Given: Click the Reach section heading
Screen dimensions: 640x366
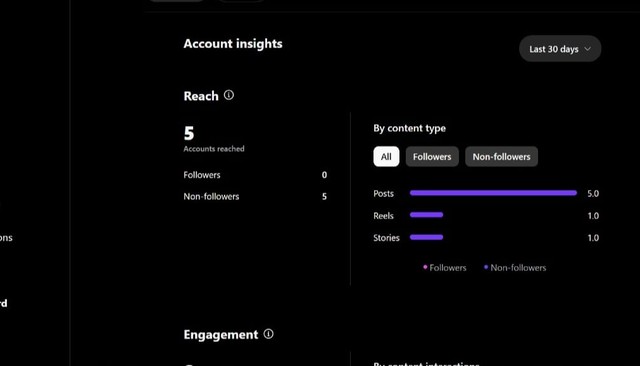Looking at the screenshot, I should [x=201, y=96].
